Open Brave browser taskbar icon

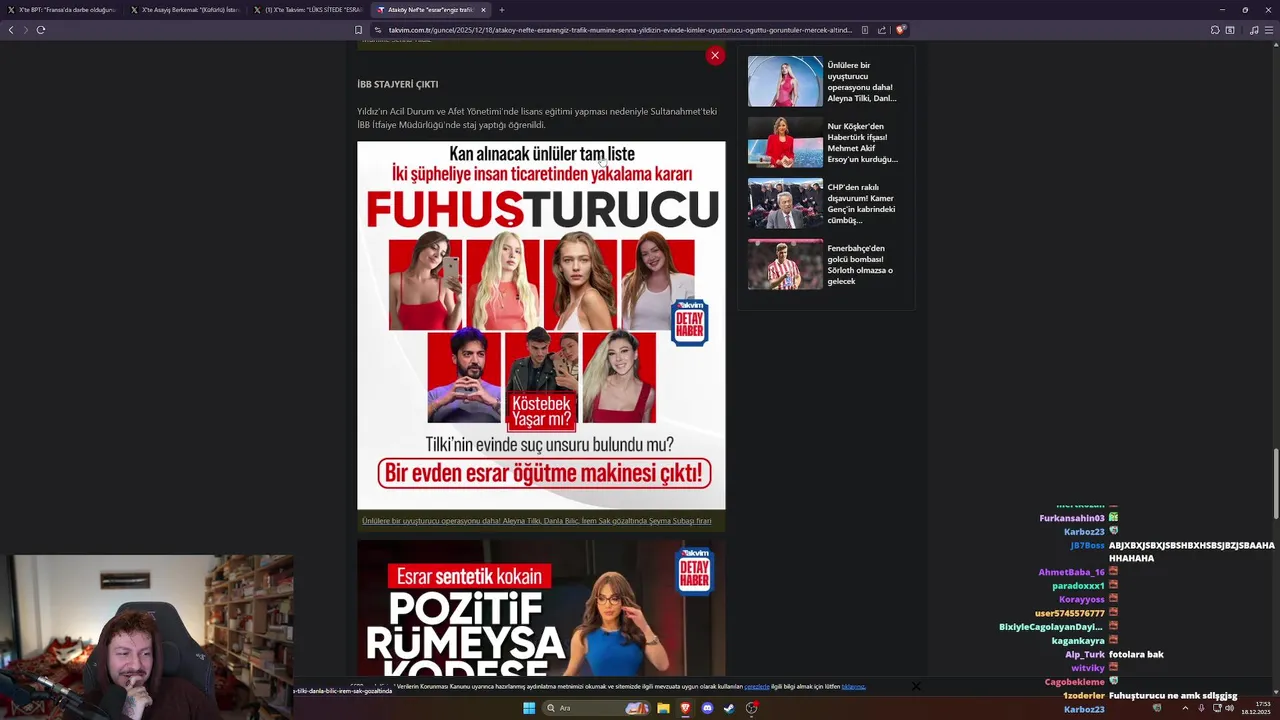(685, 708)
